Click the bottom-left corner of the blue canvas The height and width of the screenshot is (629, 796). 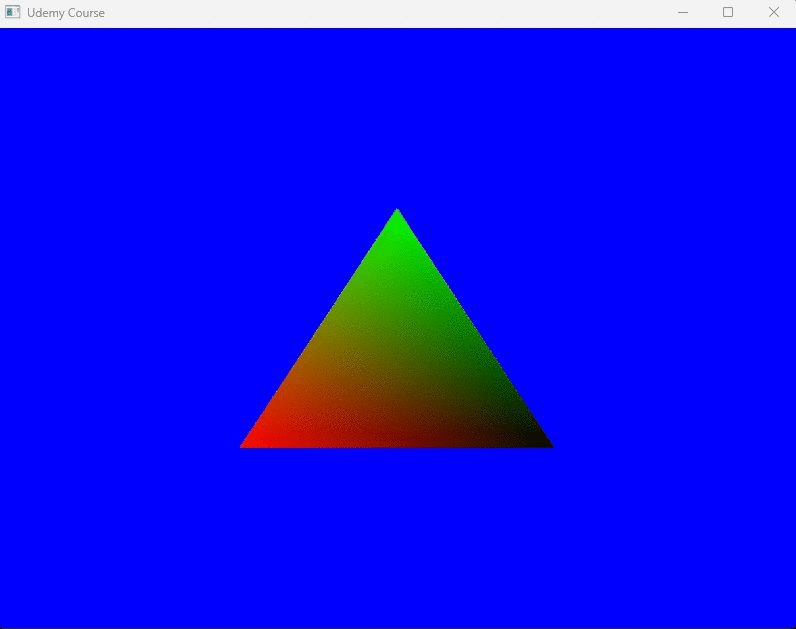point(4,623)
